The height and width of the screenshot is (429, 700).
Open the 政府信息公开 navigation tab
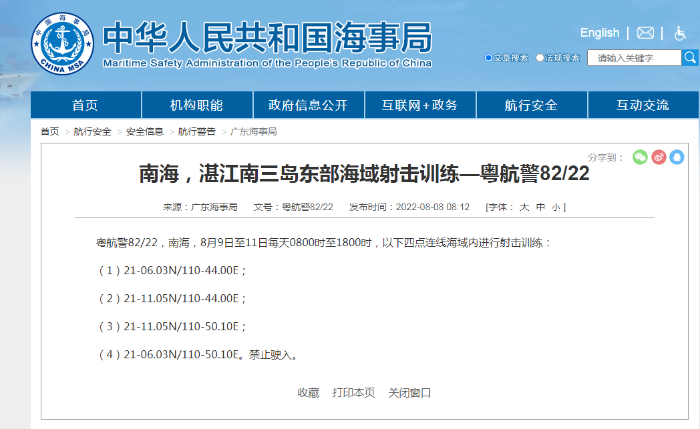pos(308,105)
